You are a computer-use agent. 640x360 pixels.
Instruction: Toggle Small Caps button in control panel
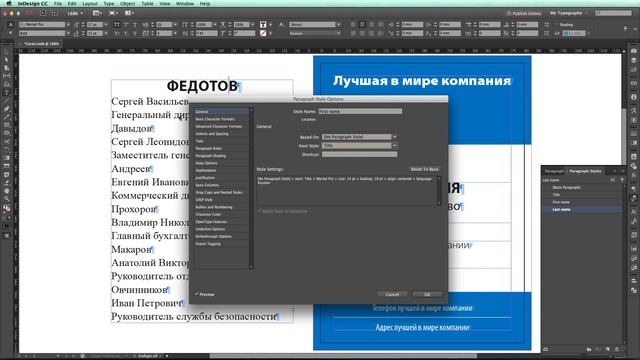pos(117,33)
